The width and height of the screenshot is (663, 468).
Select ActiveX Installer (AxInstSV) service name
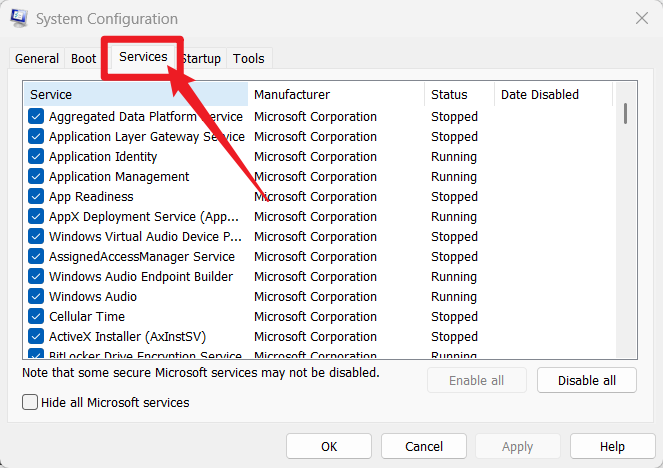pos(127,337)
